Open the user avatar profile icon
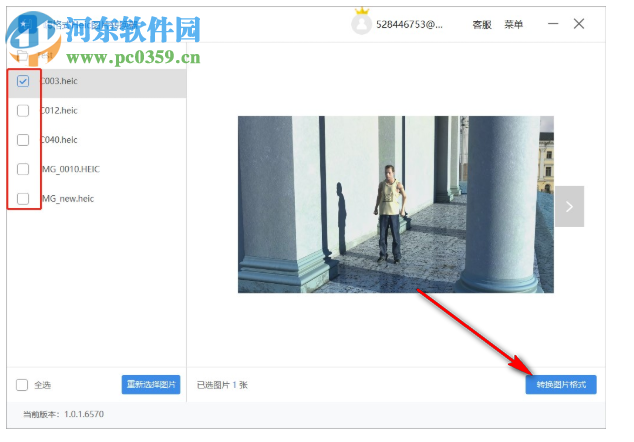Image resolution: width=634 pixels, height=442 pixels. pos(361,24)
